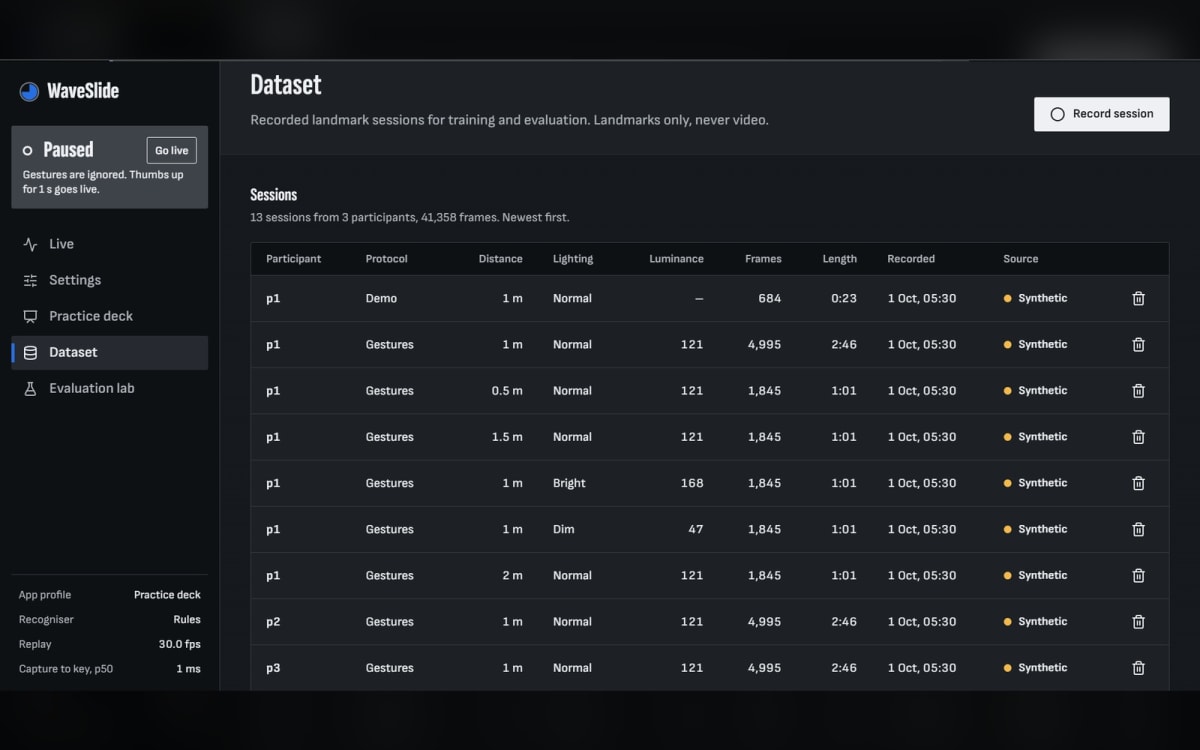Click the Lighting column header
1200x750 pixels.
[x=573, y=259]
